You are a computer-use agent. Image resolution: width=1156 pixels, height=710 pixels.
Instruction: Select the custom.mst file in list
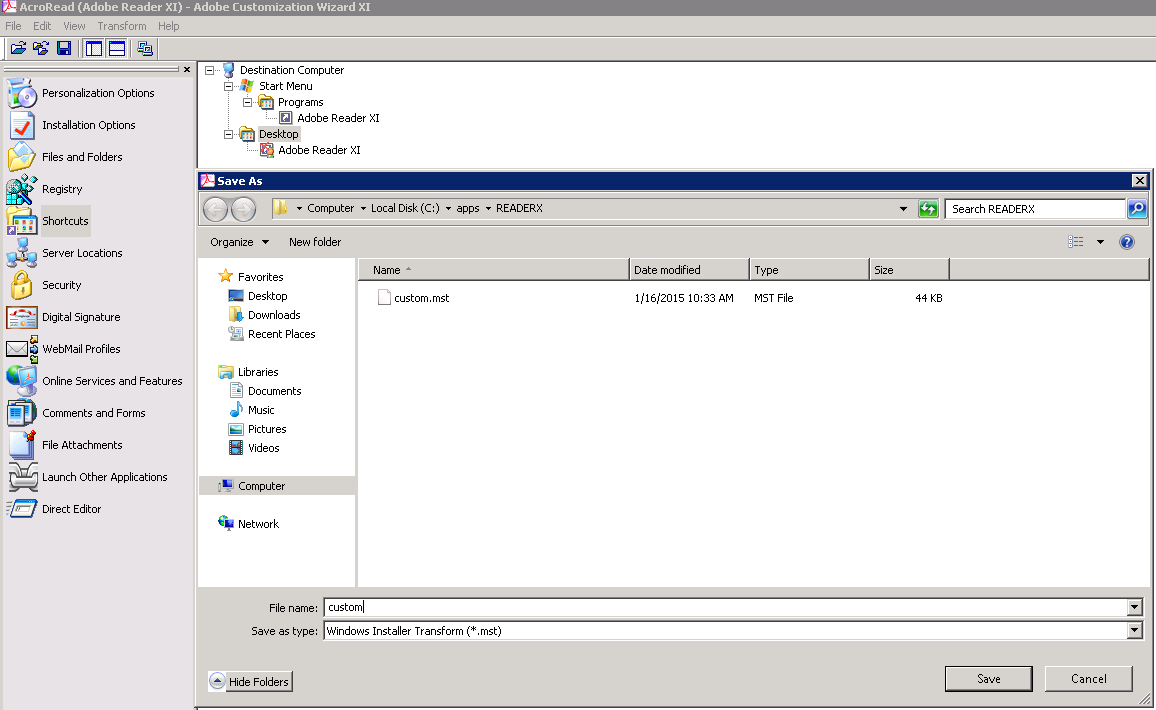pyautogui.click(x=421, y=298)
